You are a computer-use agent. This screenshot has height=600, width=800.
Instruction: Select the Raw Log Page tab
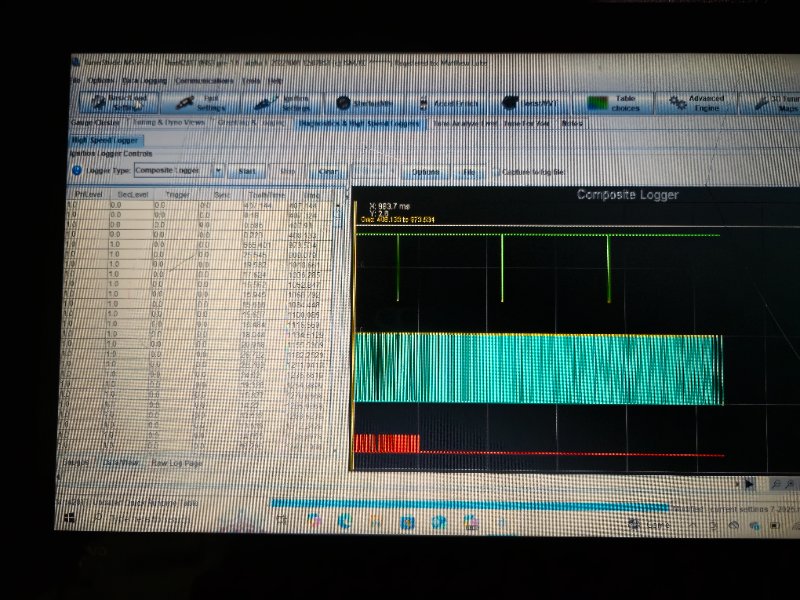tap(178, 464)
